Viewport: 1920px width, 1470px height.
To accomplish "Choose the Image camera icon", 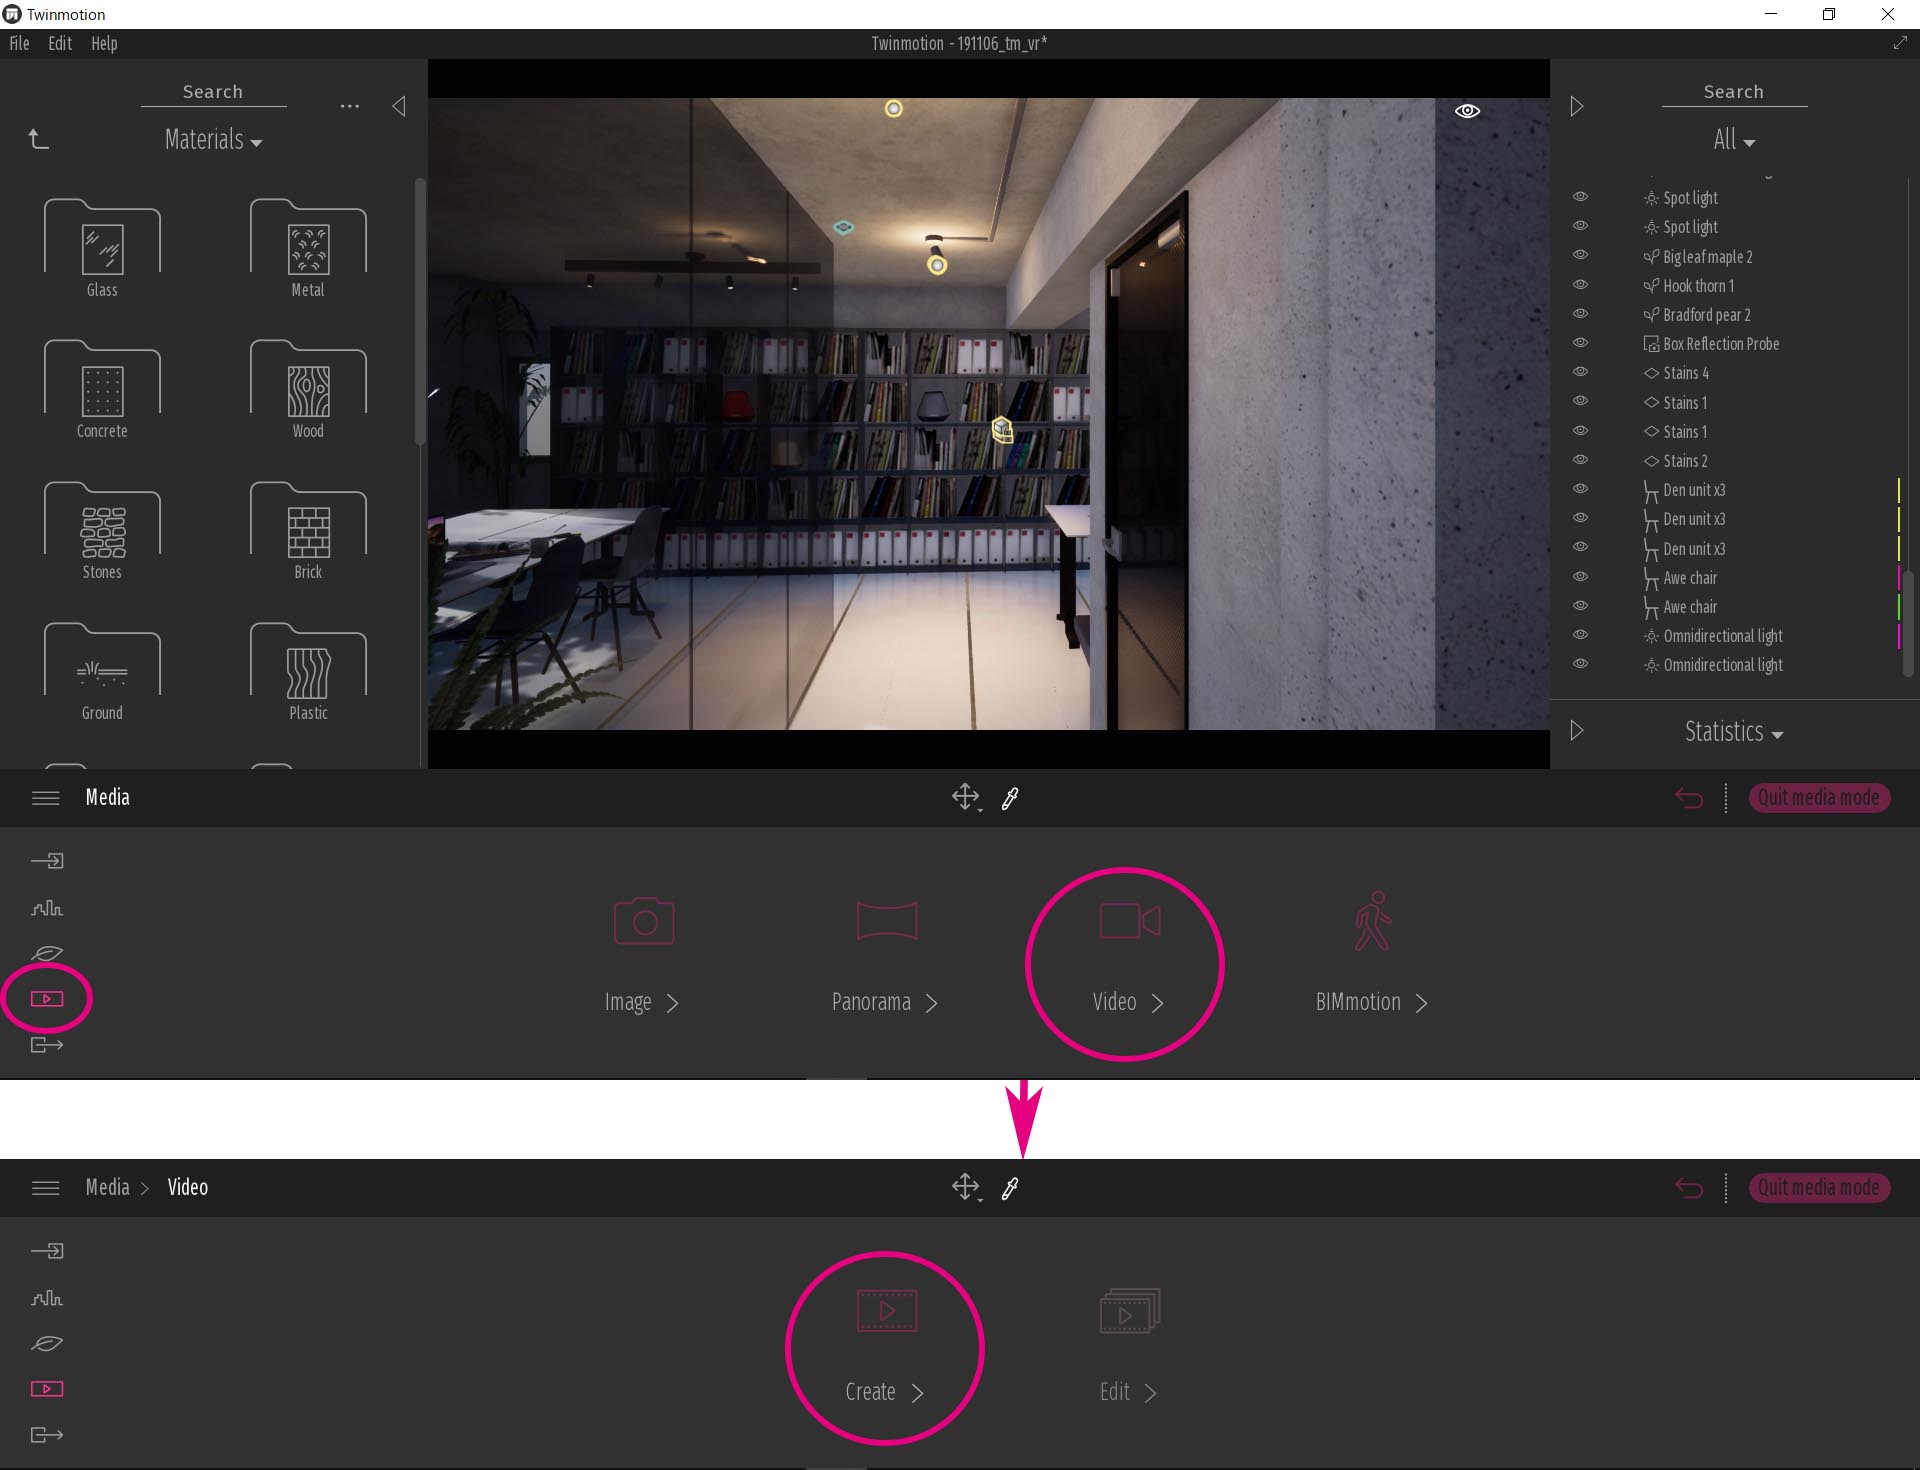I will (644, 920).
